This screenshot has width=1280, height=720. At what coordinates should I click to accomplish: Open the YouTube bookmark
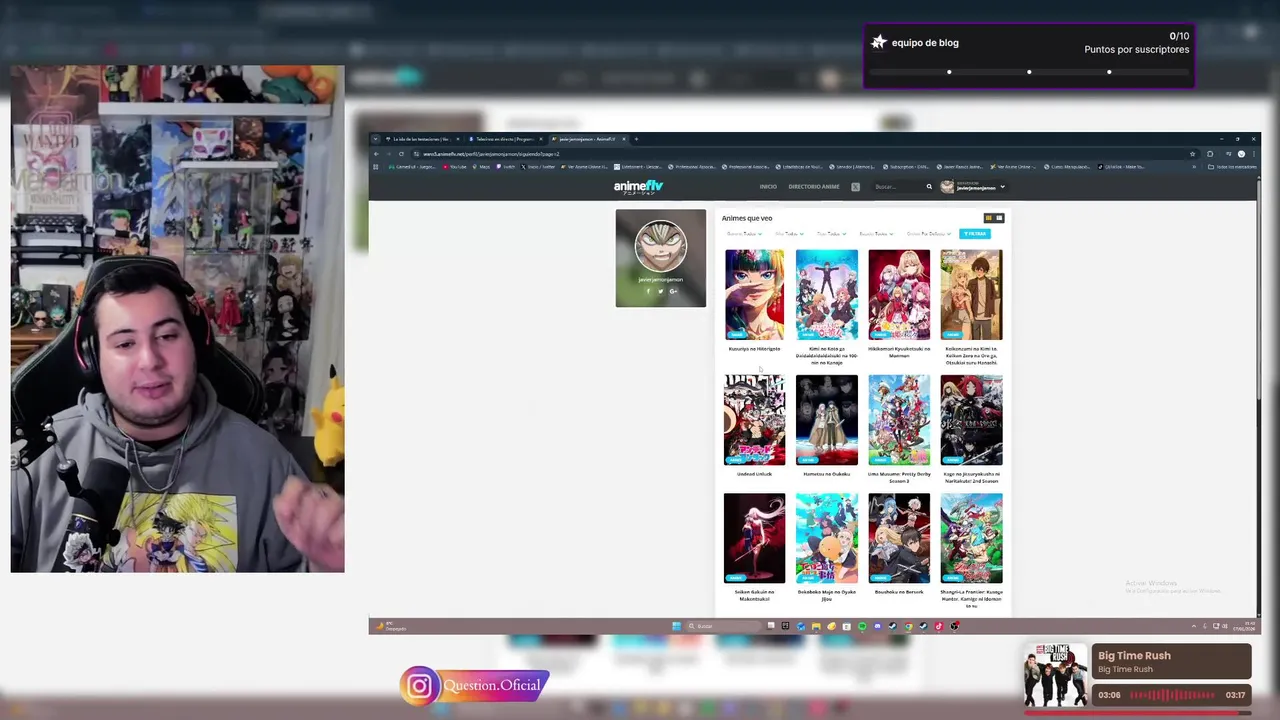pos(454,167)
